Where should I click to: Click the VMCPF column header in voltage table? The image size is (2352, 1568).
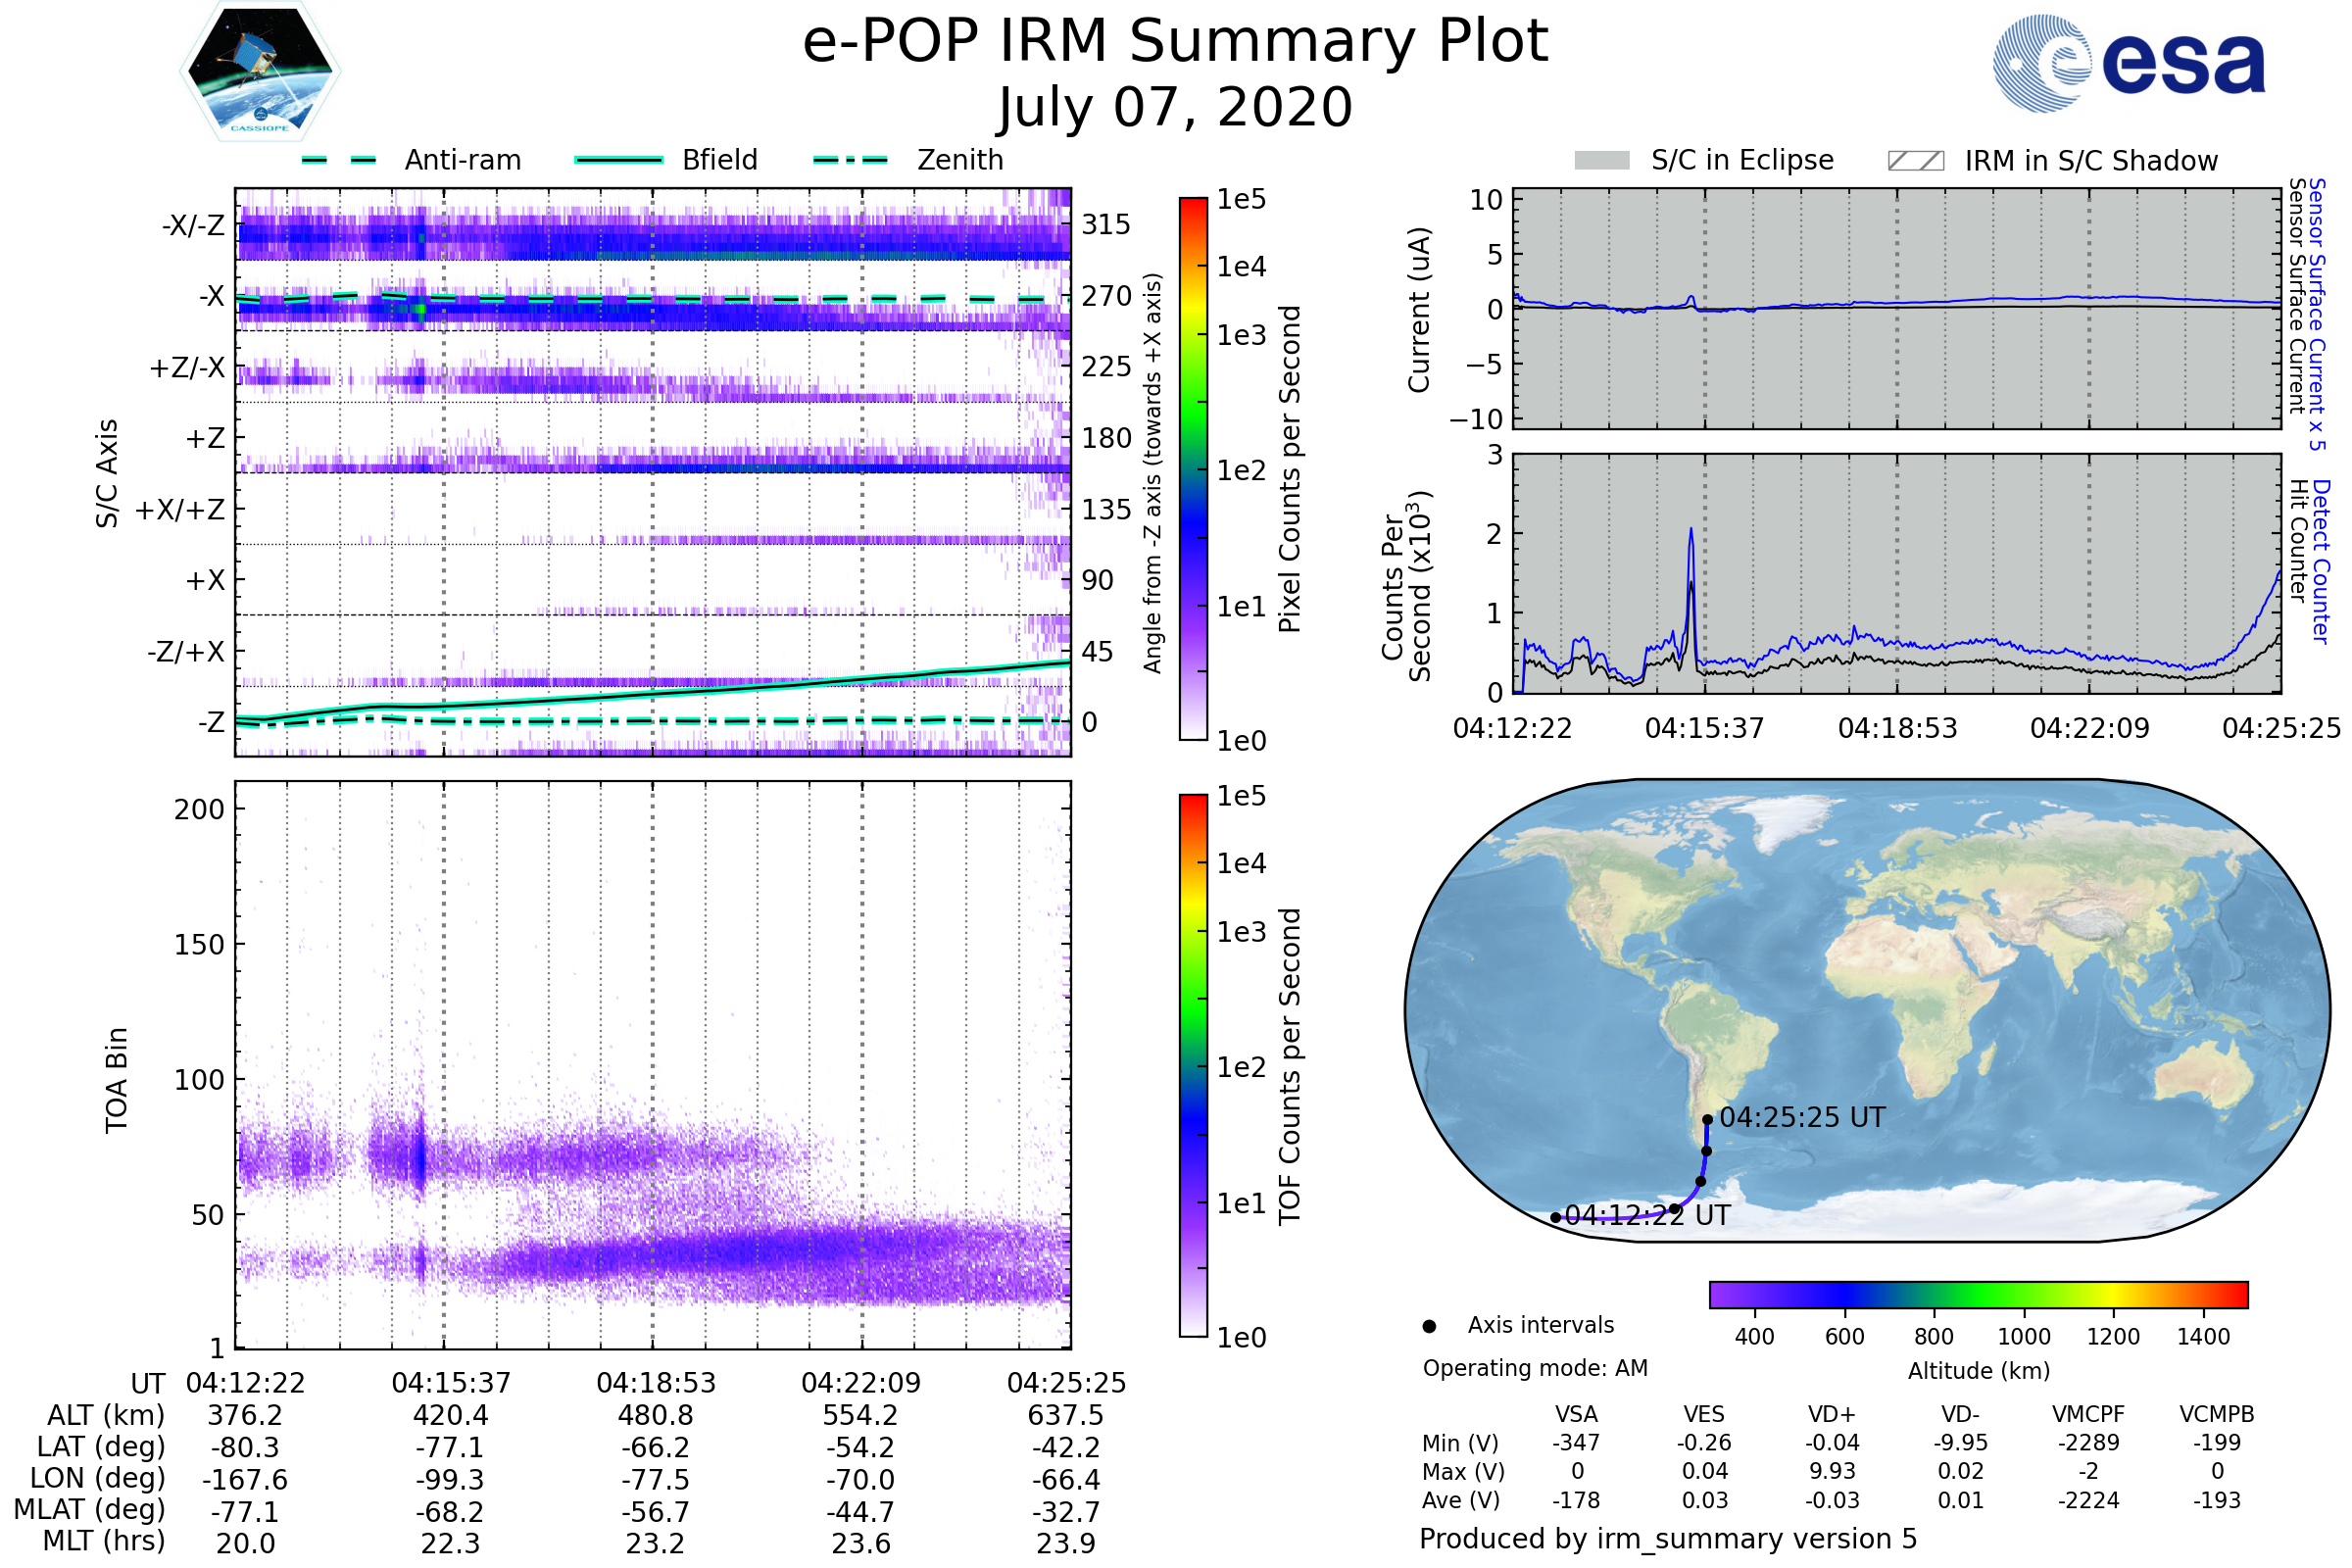coord(2088,1414)
